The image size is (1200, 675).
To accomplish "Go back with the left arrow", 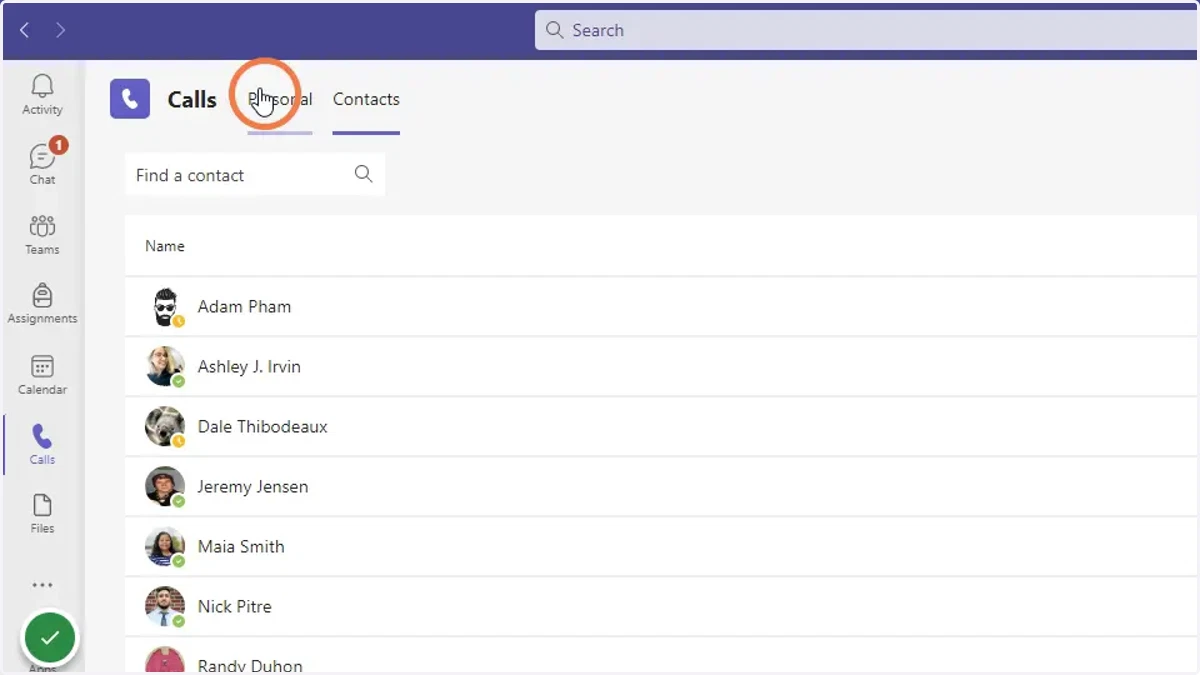I will [24, 30].
